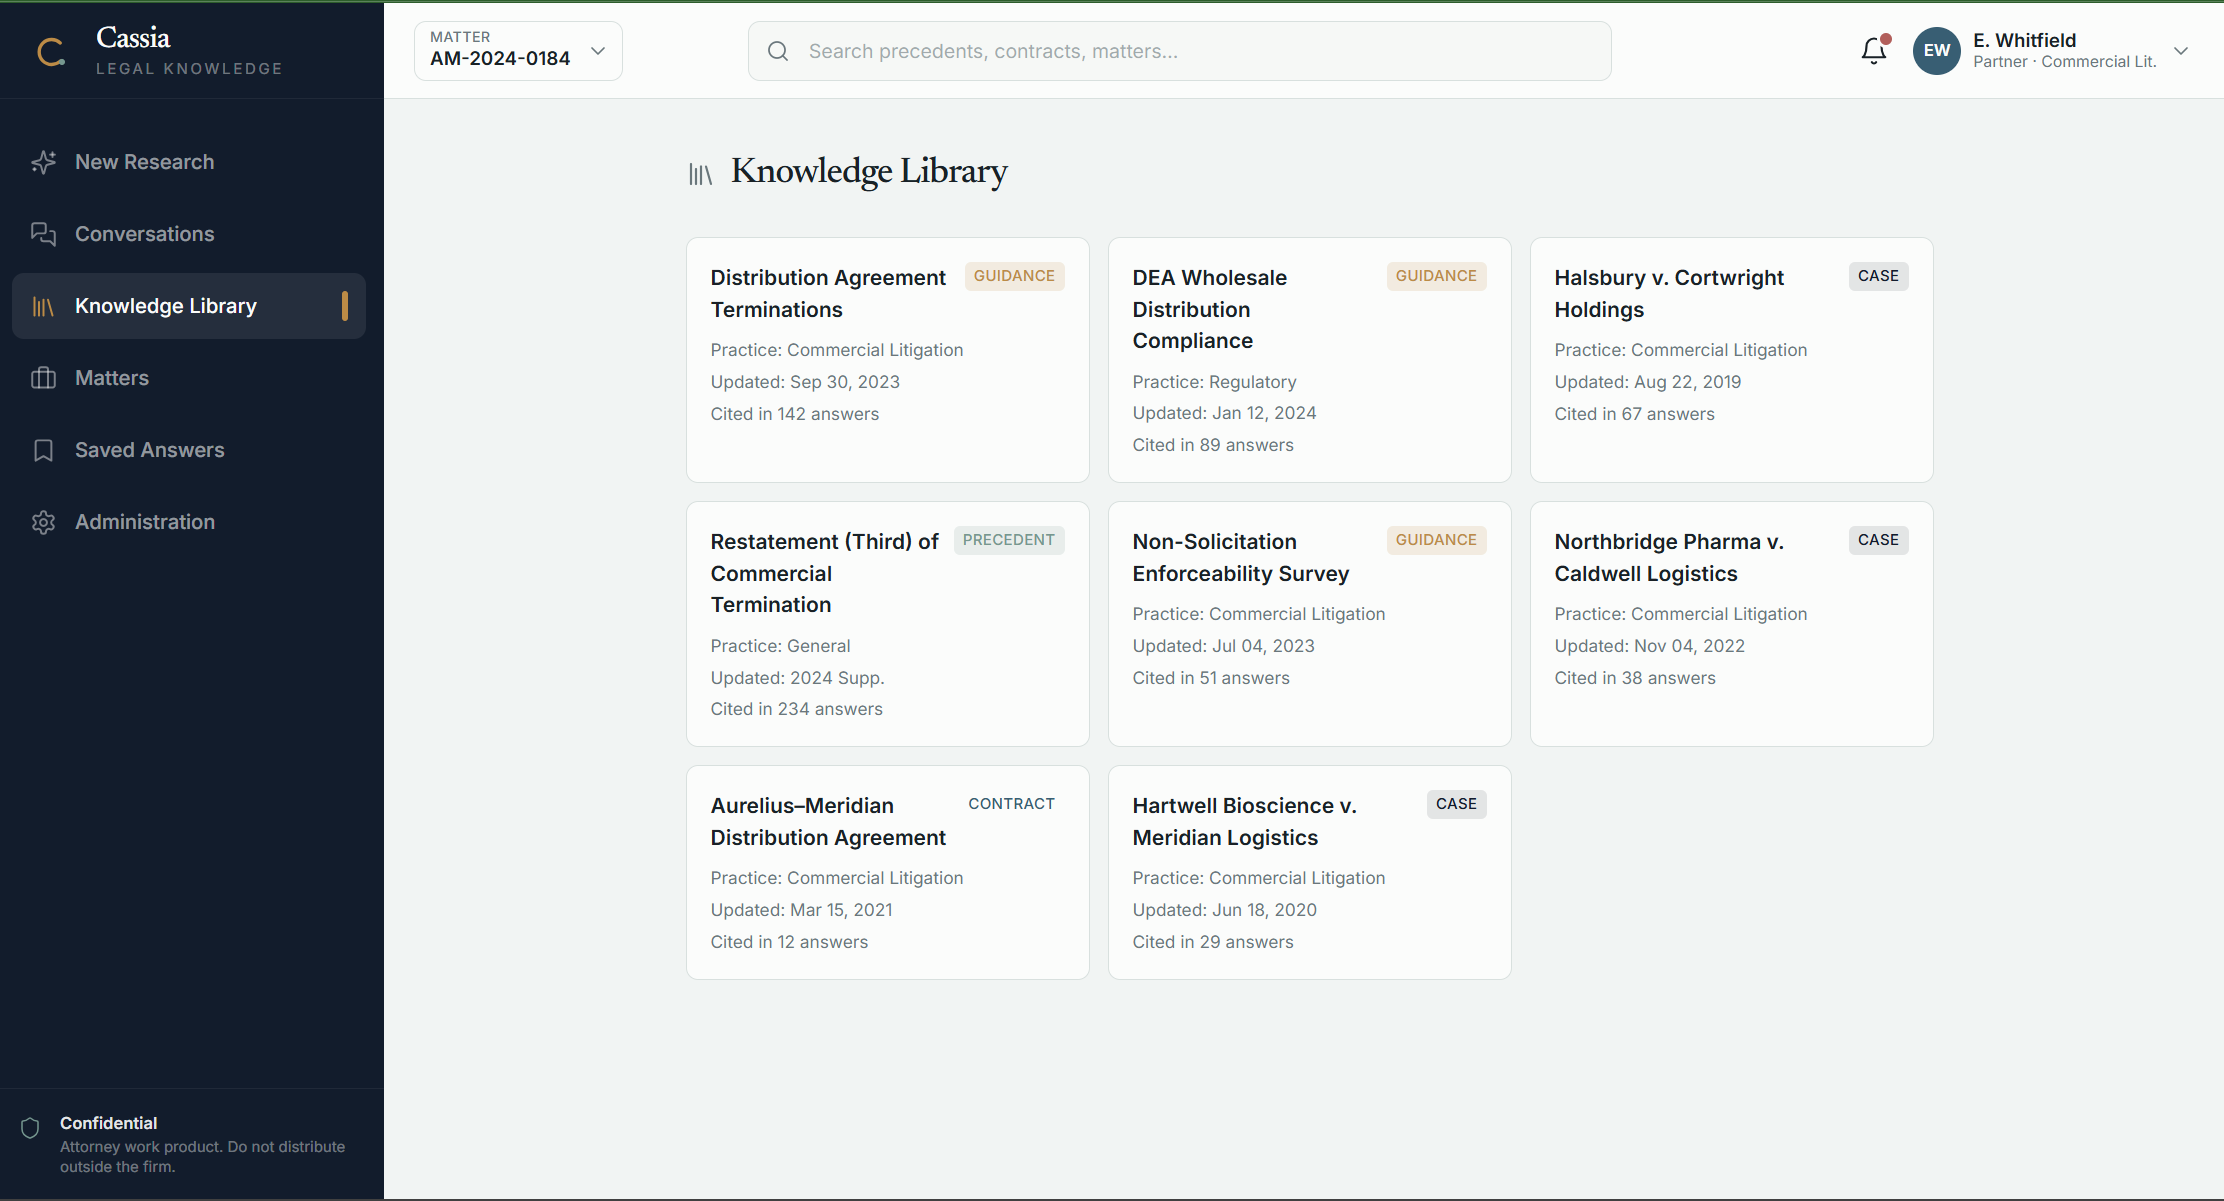
Task: Open Conversations section
Action: click(189, 234)
